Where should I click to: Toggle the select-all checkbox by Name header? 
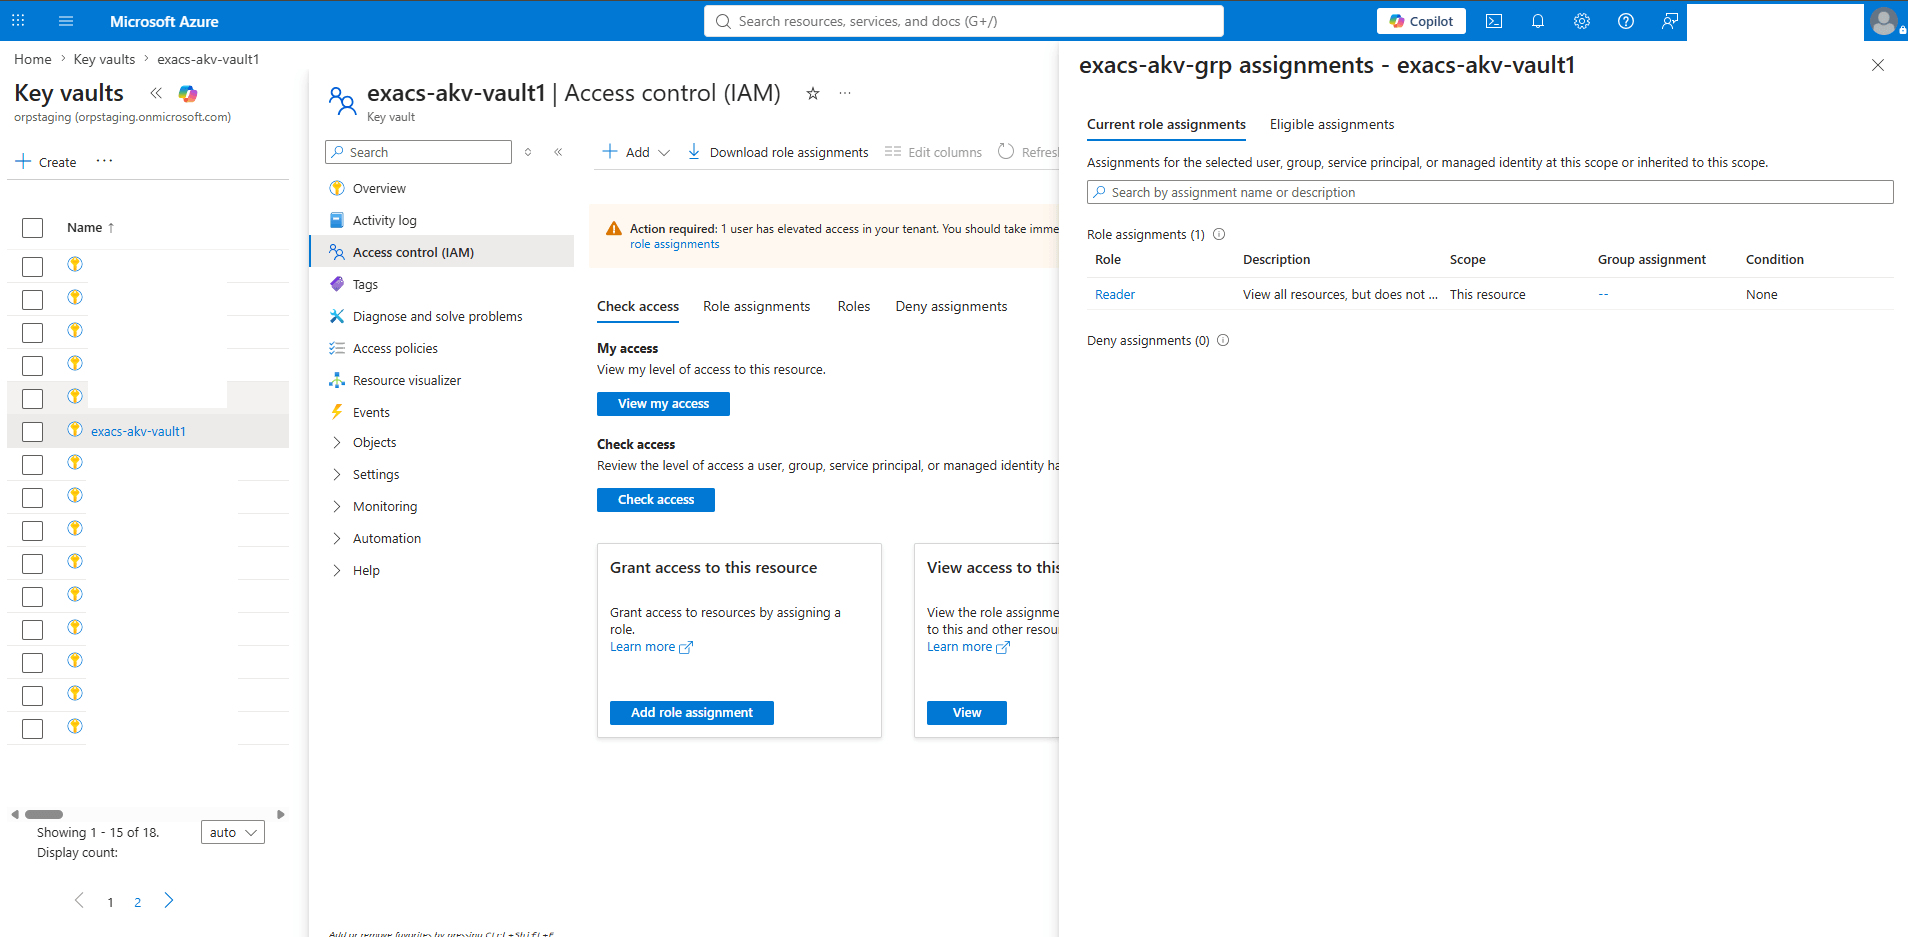coord(33,228)
